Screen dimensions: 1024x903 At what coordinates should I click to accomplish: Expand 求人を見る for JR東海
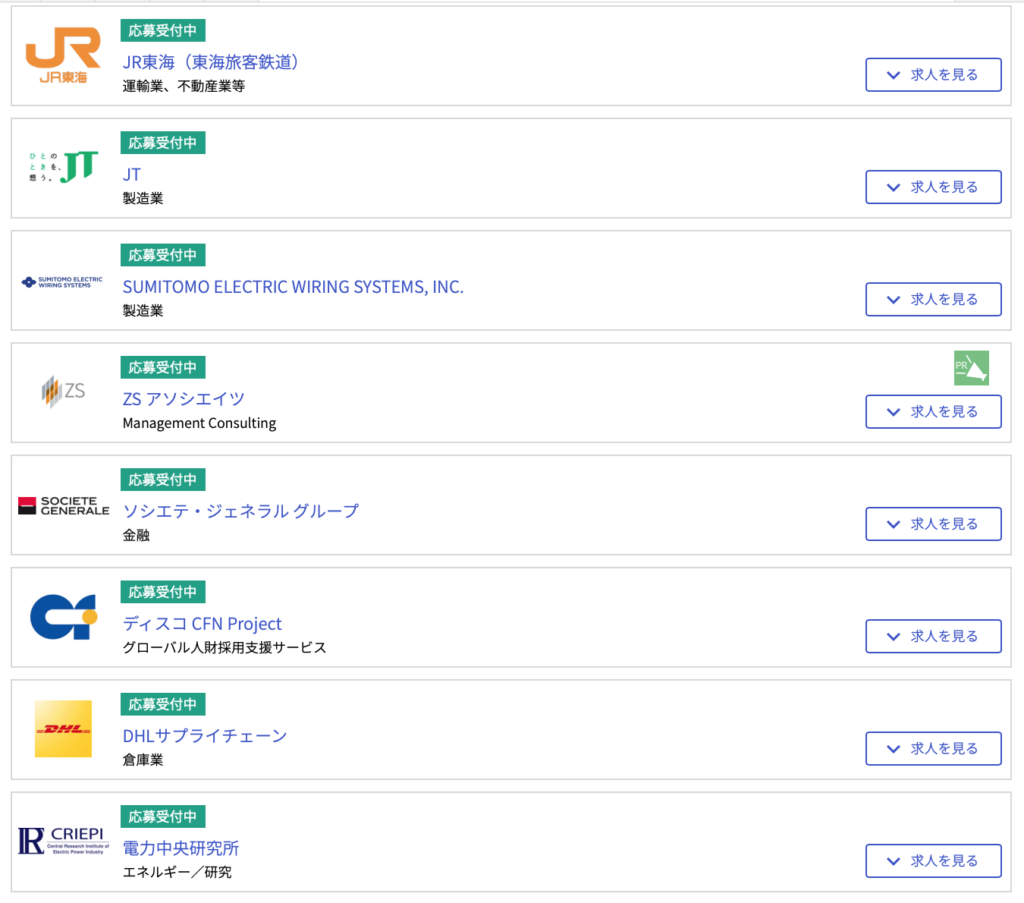(933, 74)
